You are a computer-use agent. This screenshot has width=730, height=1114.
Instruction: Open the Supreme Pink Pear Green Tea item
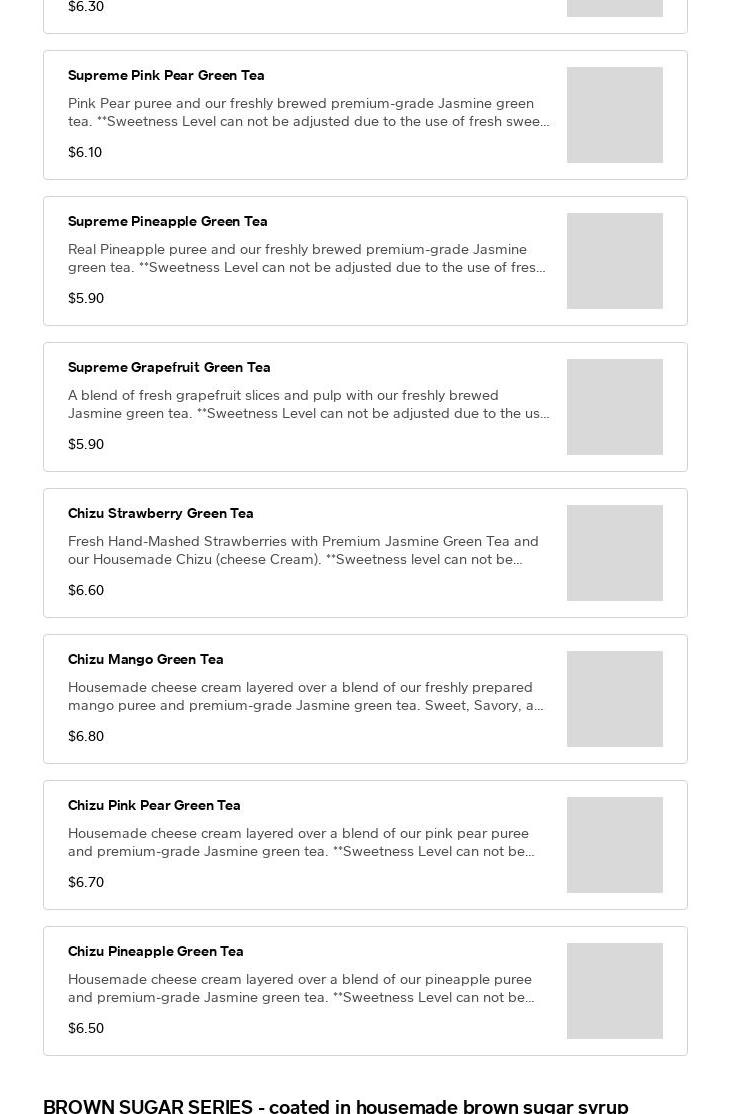pyautogui.click(x=166, y=76)
